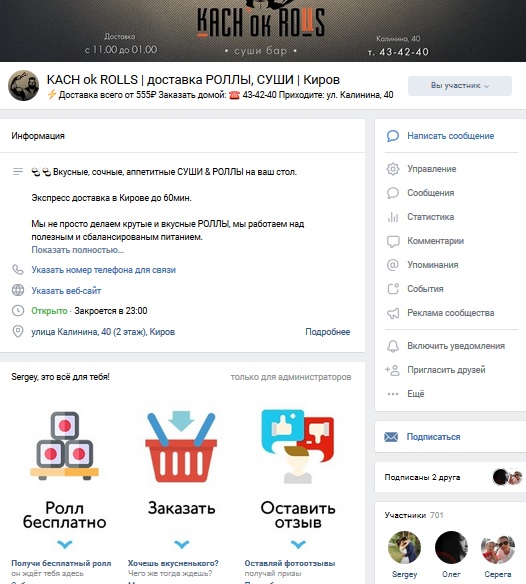The image size is (526, 584).
Task: Click the community title 'KACH ok ROLLS | доставка РОЛЛЫ, СУШИ | Киров'
Action: click(x=193, y=80)
